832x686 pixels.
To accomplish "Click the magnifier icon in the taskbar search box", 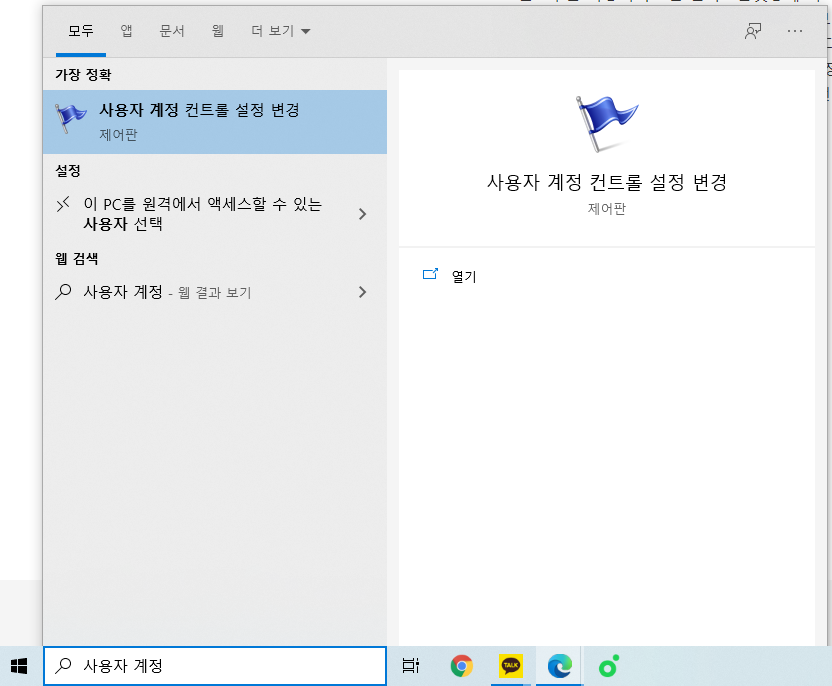I will 63,665.
